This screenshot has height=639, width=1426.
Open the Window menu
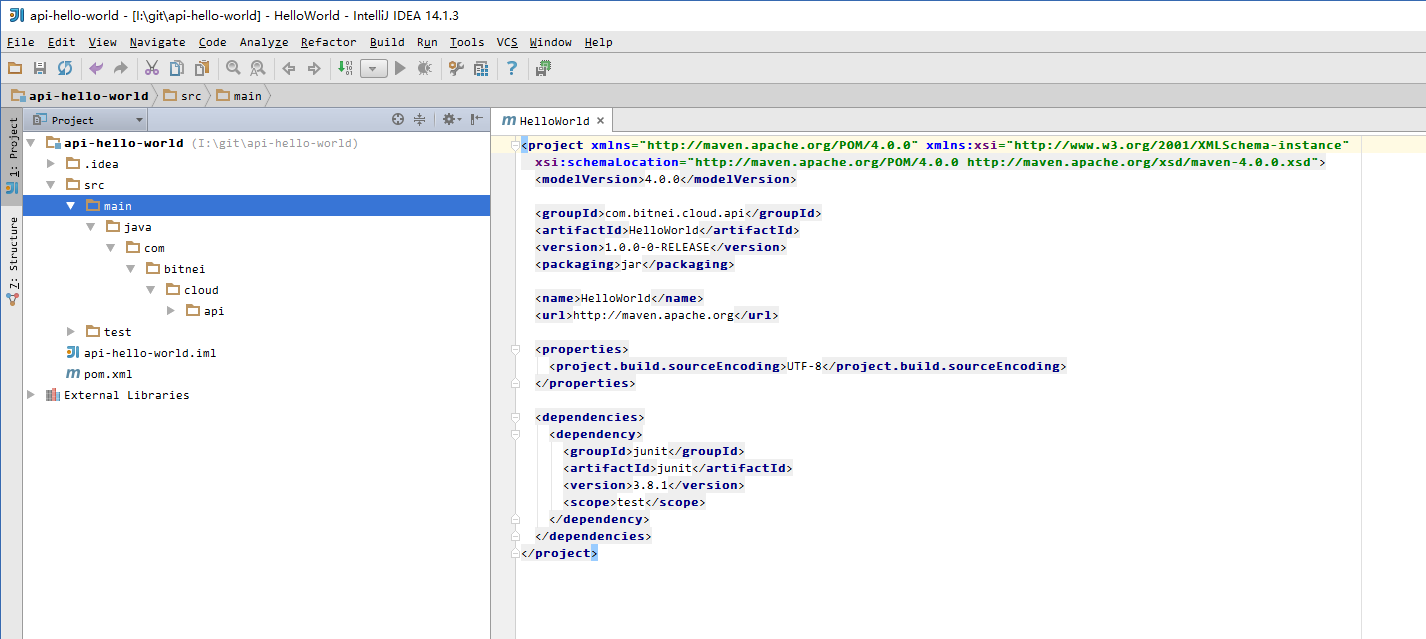551,42
